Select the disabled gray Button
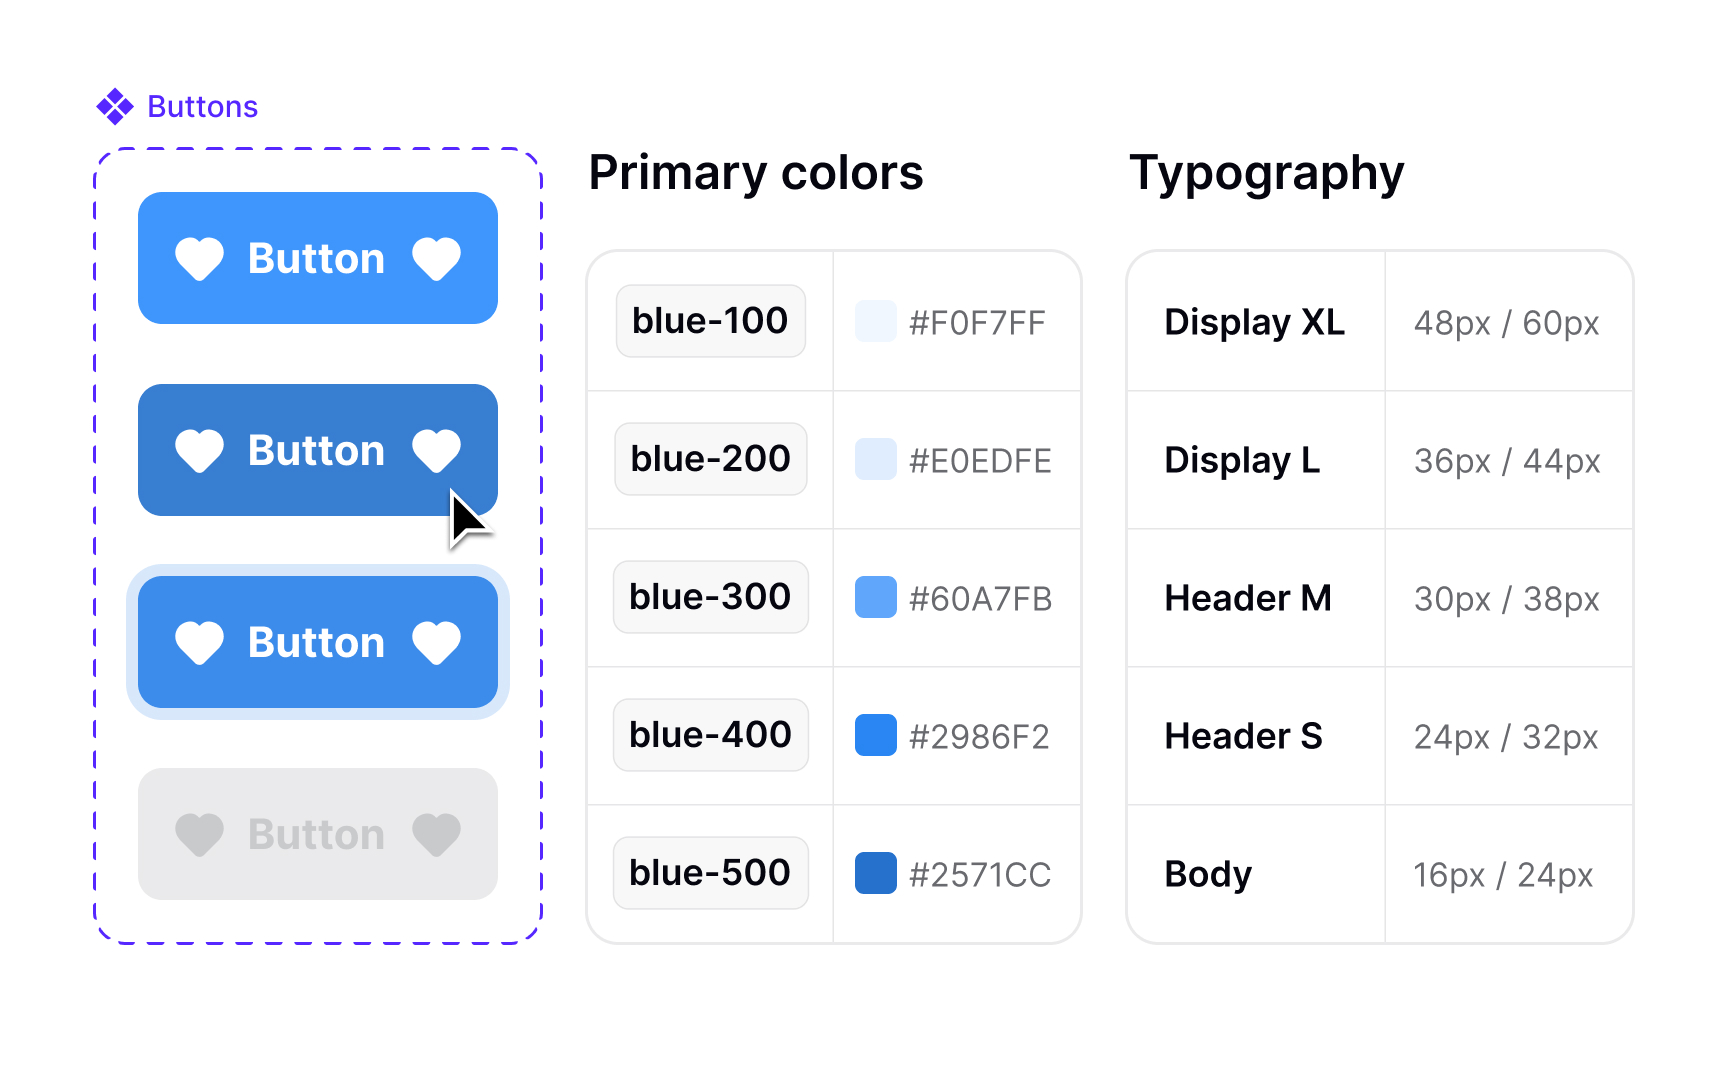Image resolution: width=1728 pixels, height=1080 pixels. click(x=317, y=834)
